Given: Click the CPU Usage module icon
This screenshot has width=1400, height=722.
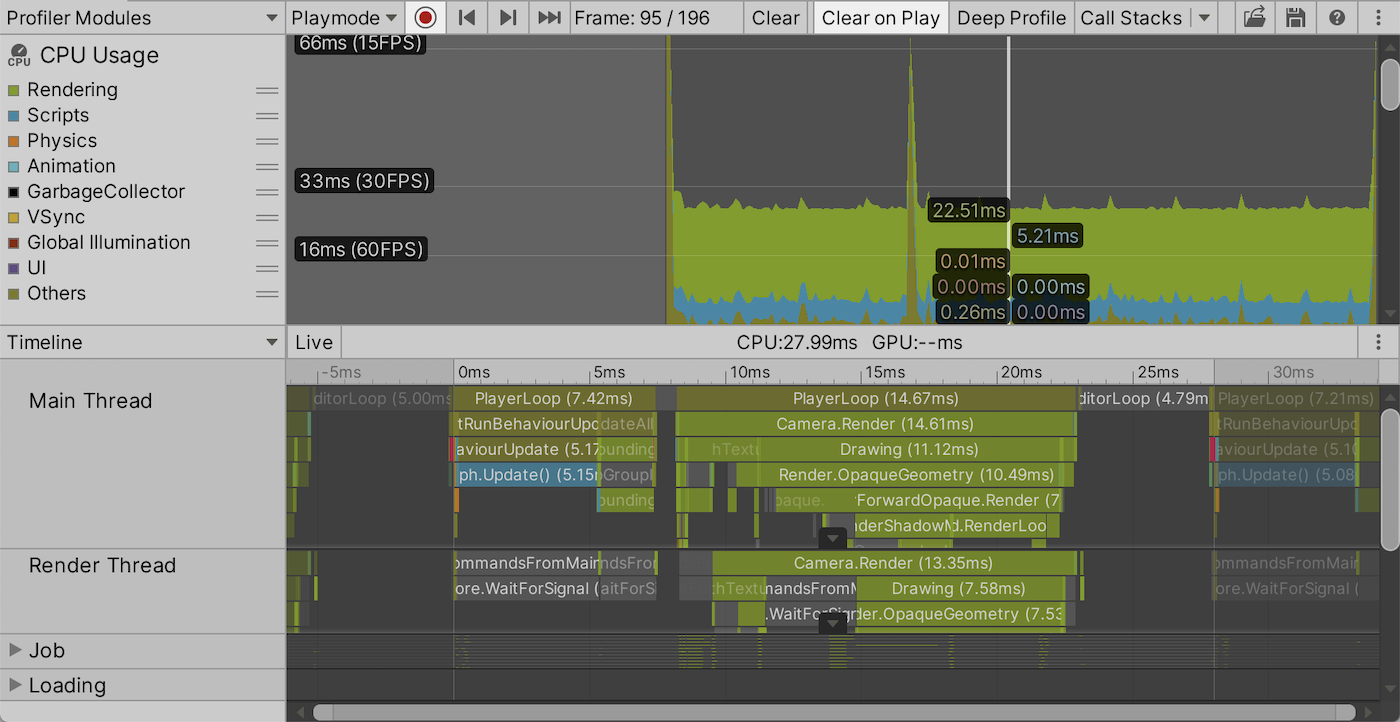Looking at the screenshot, I should coord(18,55).
